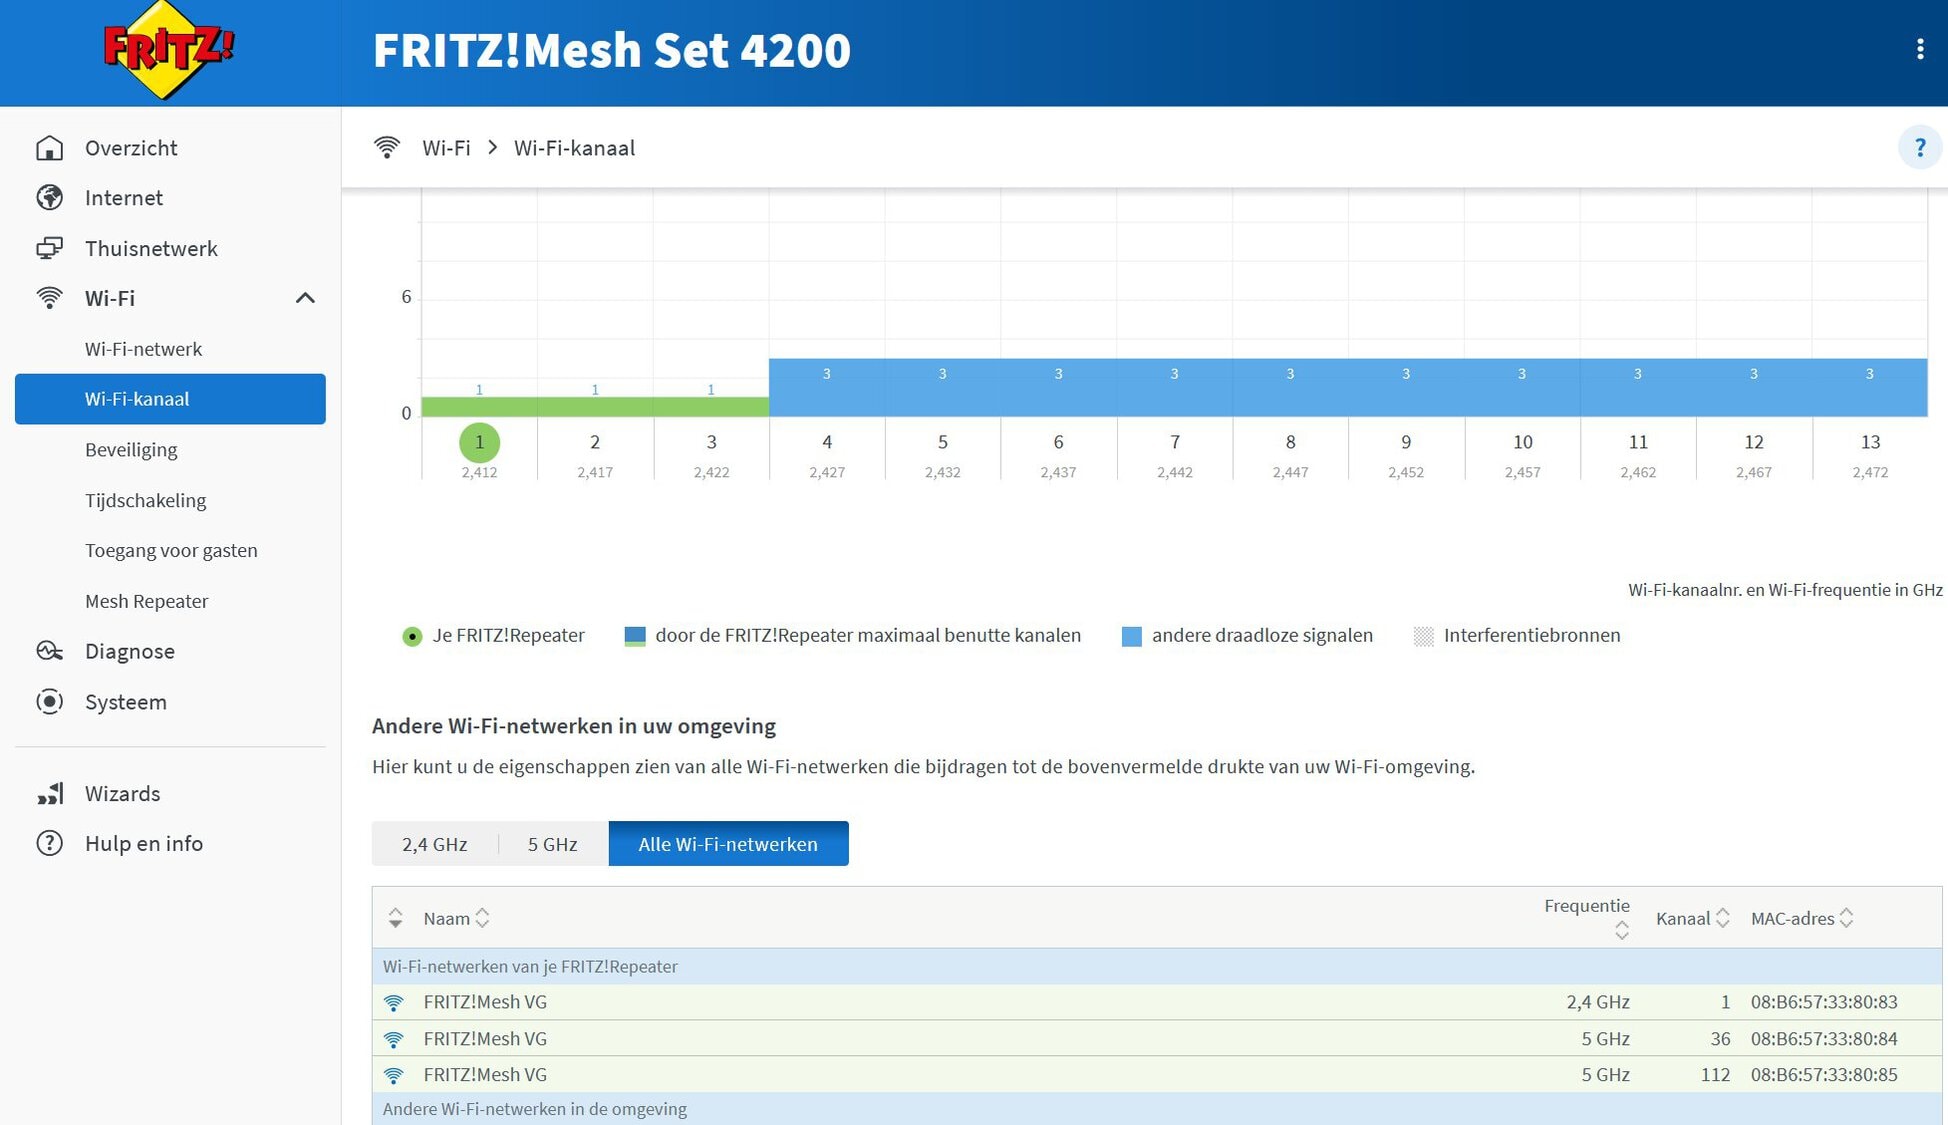Open the three-dot options menu

(1920, 50)
